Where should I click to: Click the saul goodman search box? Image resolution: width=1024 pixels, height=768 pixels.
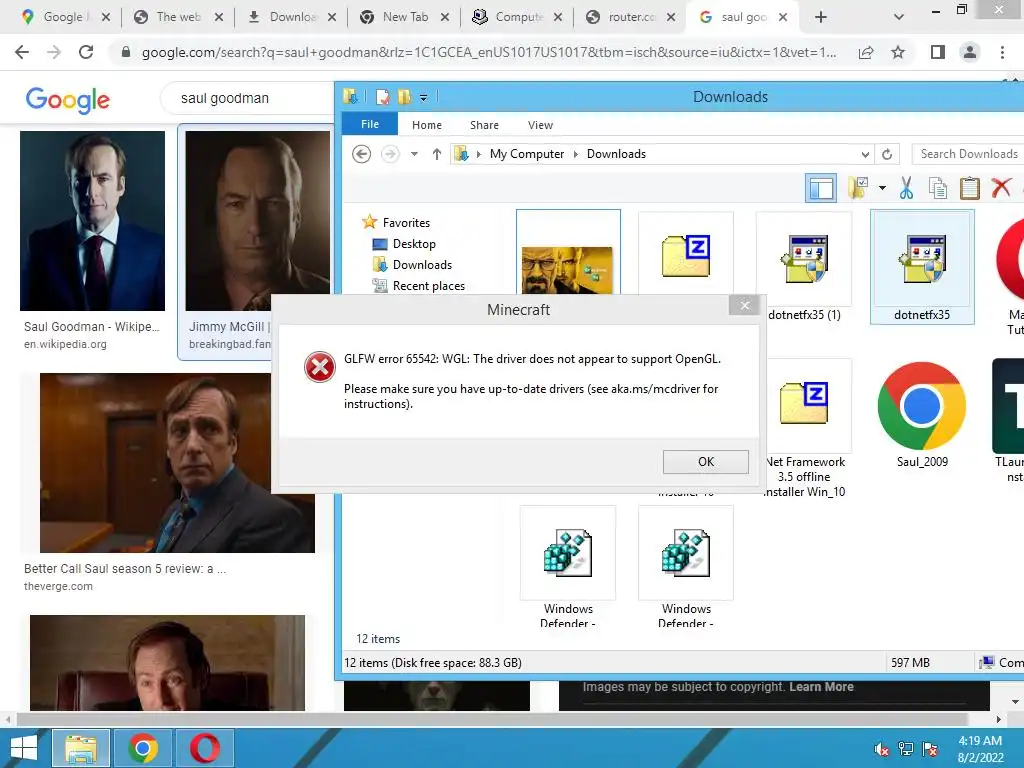[248, 99]
